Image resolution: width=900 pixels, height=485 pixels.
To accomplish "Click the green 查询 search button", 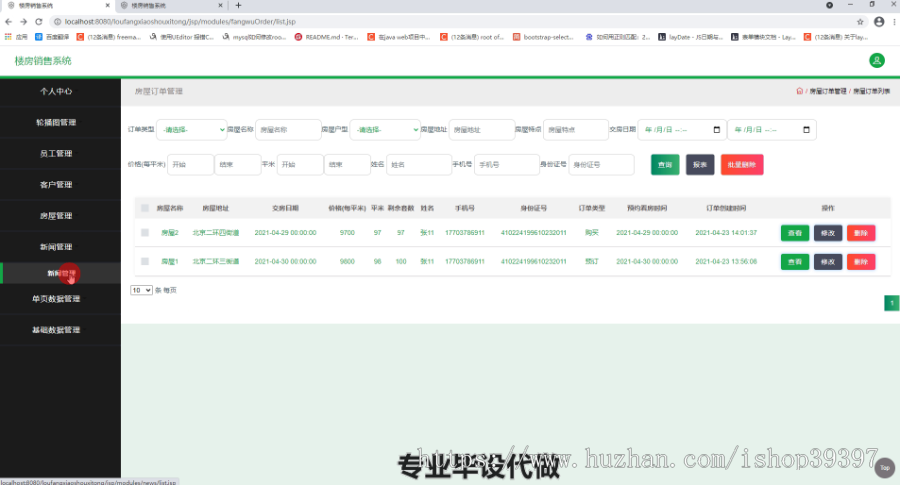I will point(665,165).
